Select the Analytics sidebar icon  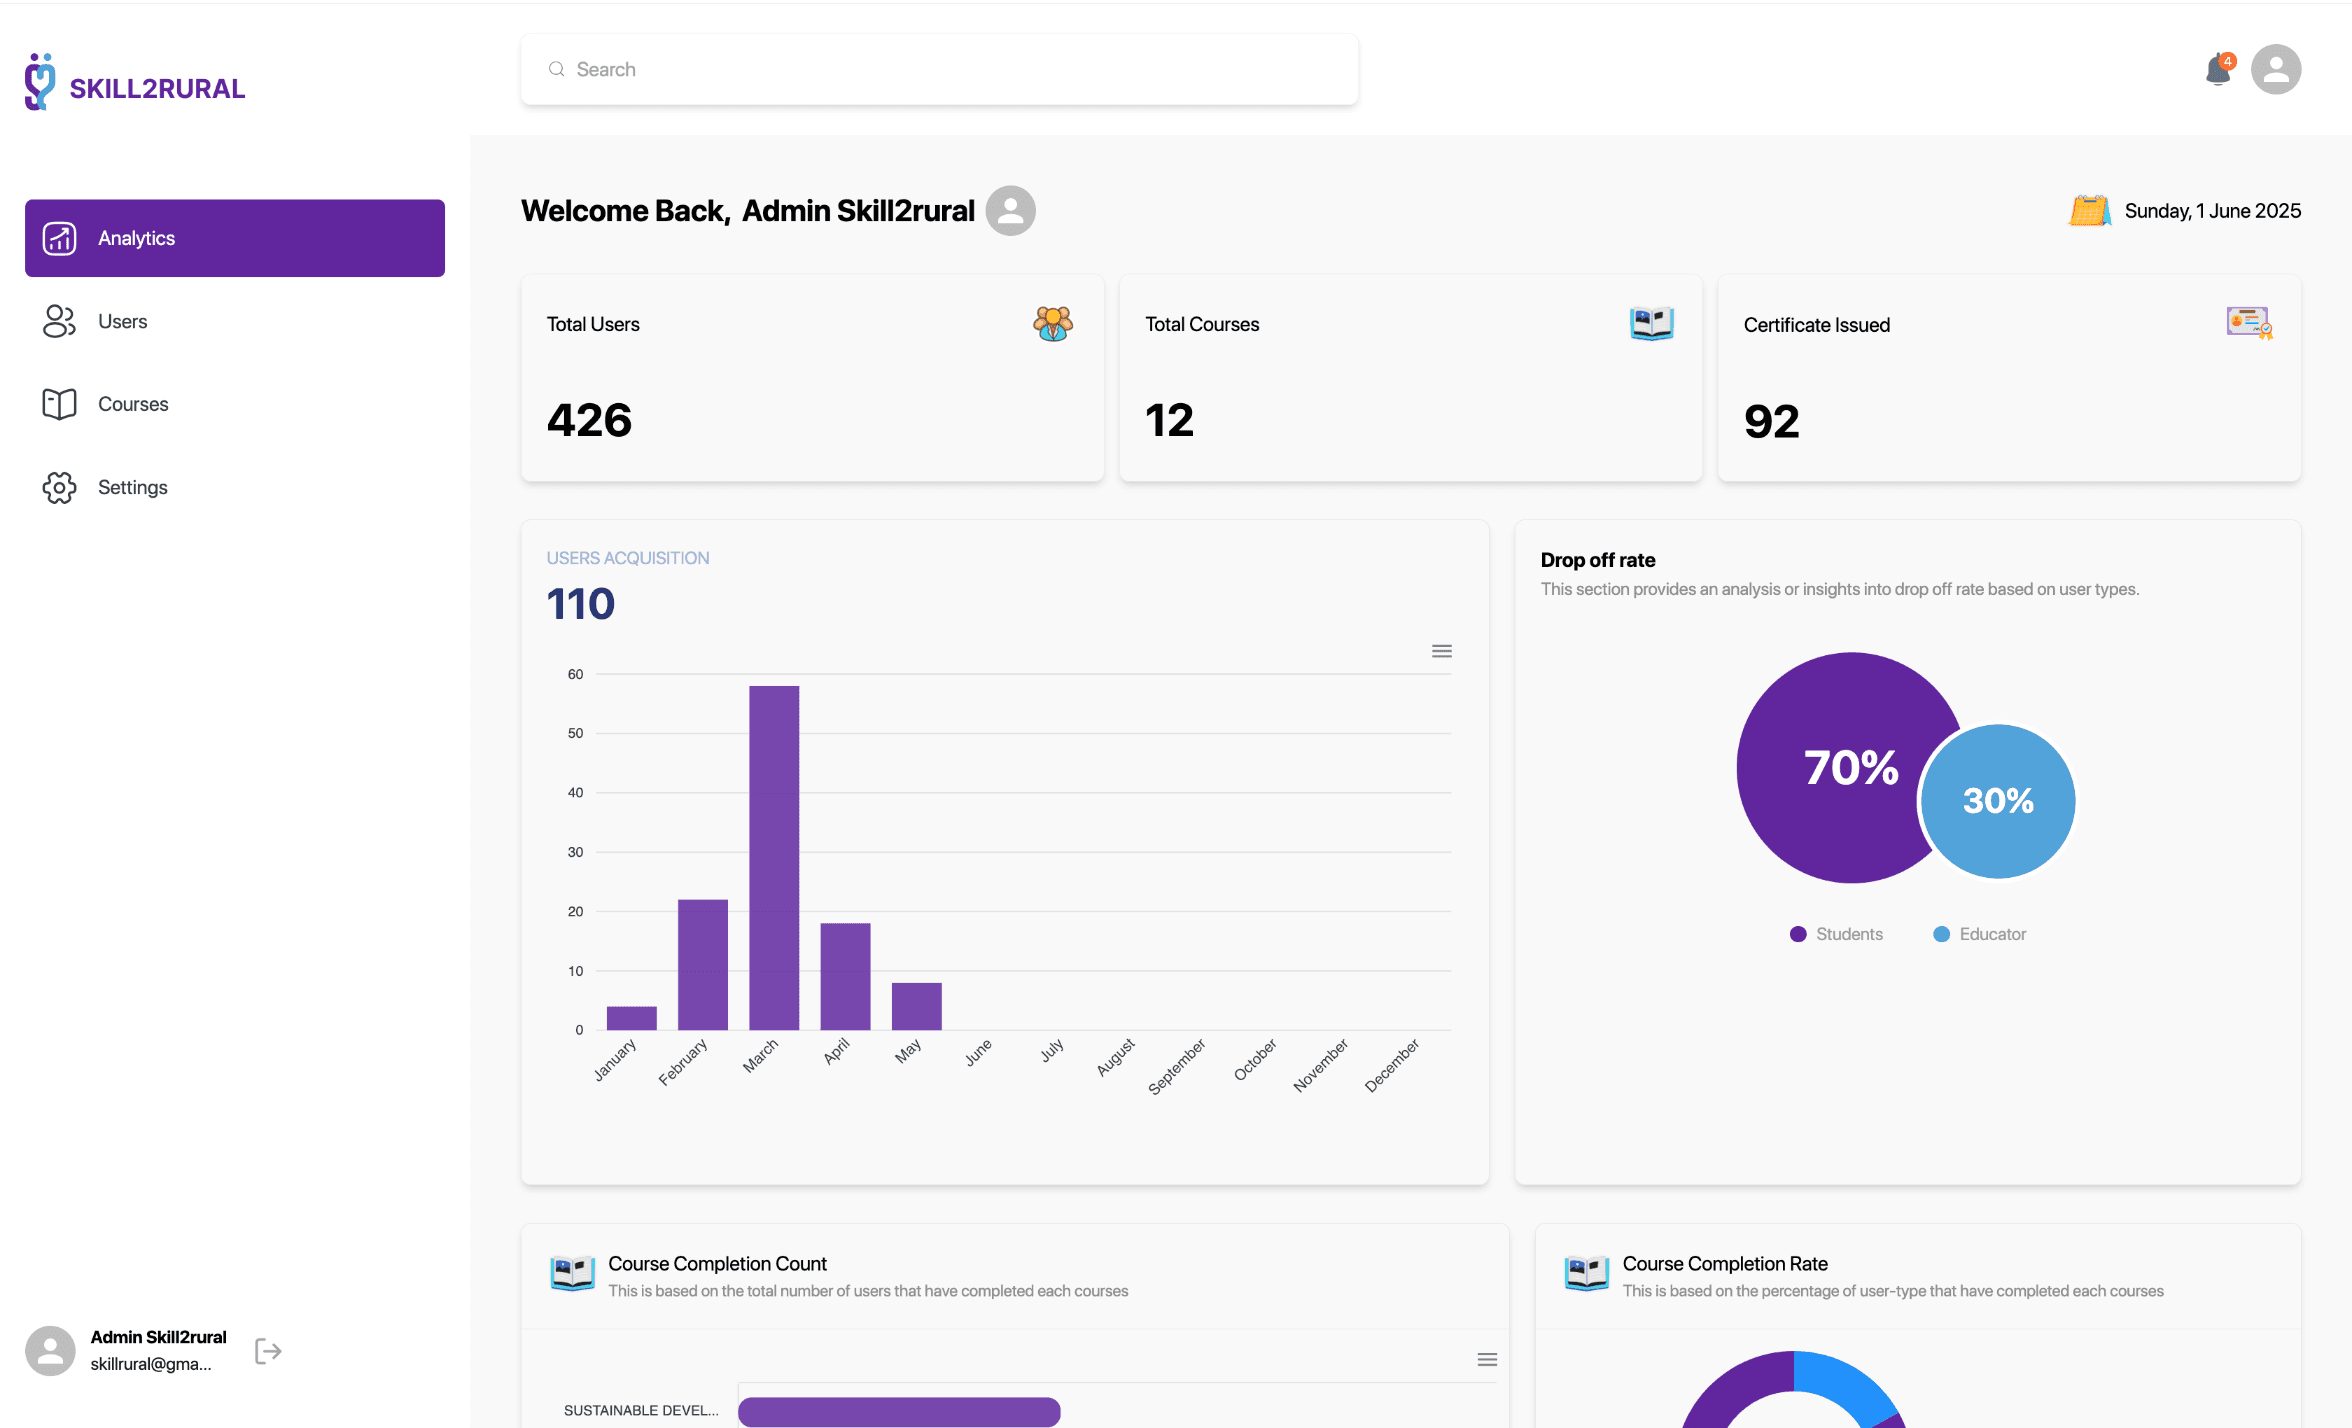pos(59,238)
